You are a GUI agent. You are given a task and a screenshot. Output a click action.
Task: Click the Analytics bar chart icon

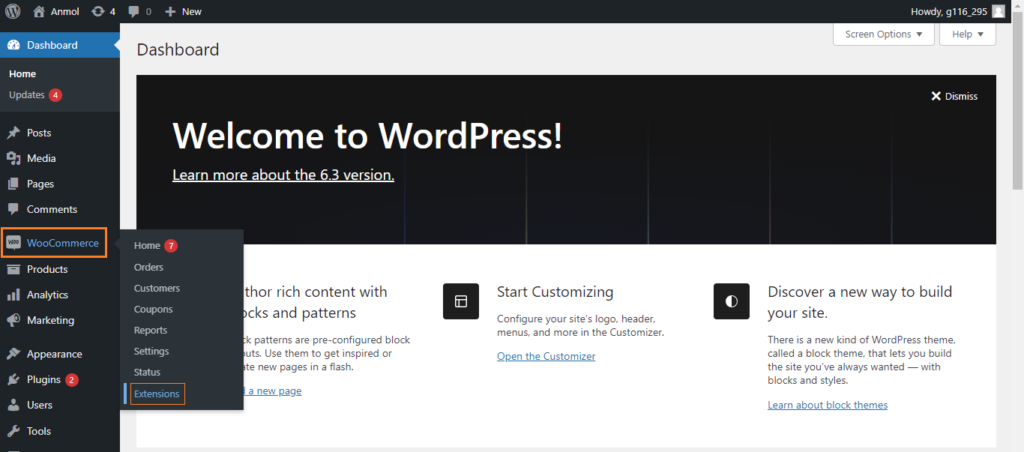coord(13,295)
